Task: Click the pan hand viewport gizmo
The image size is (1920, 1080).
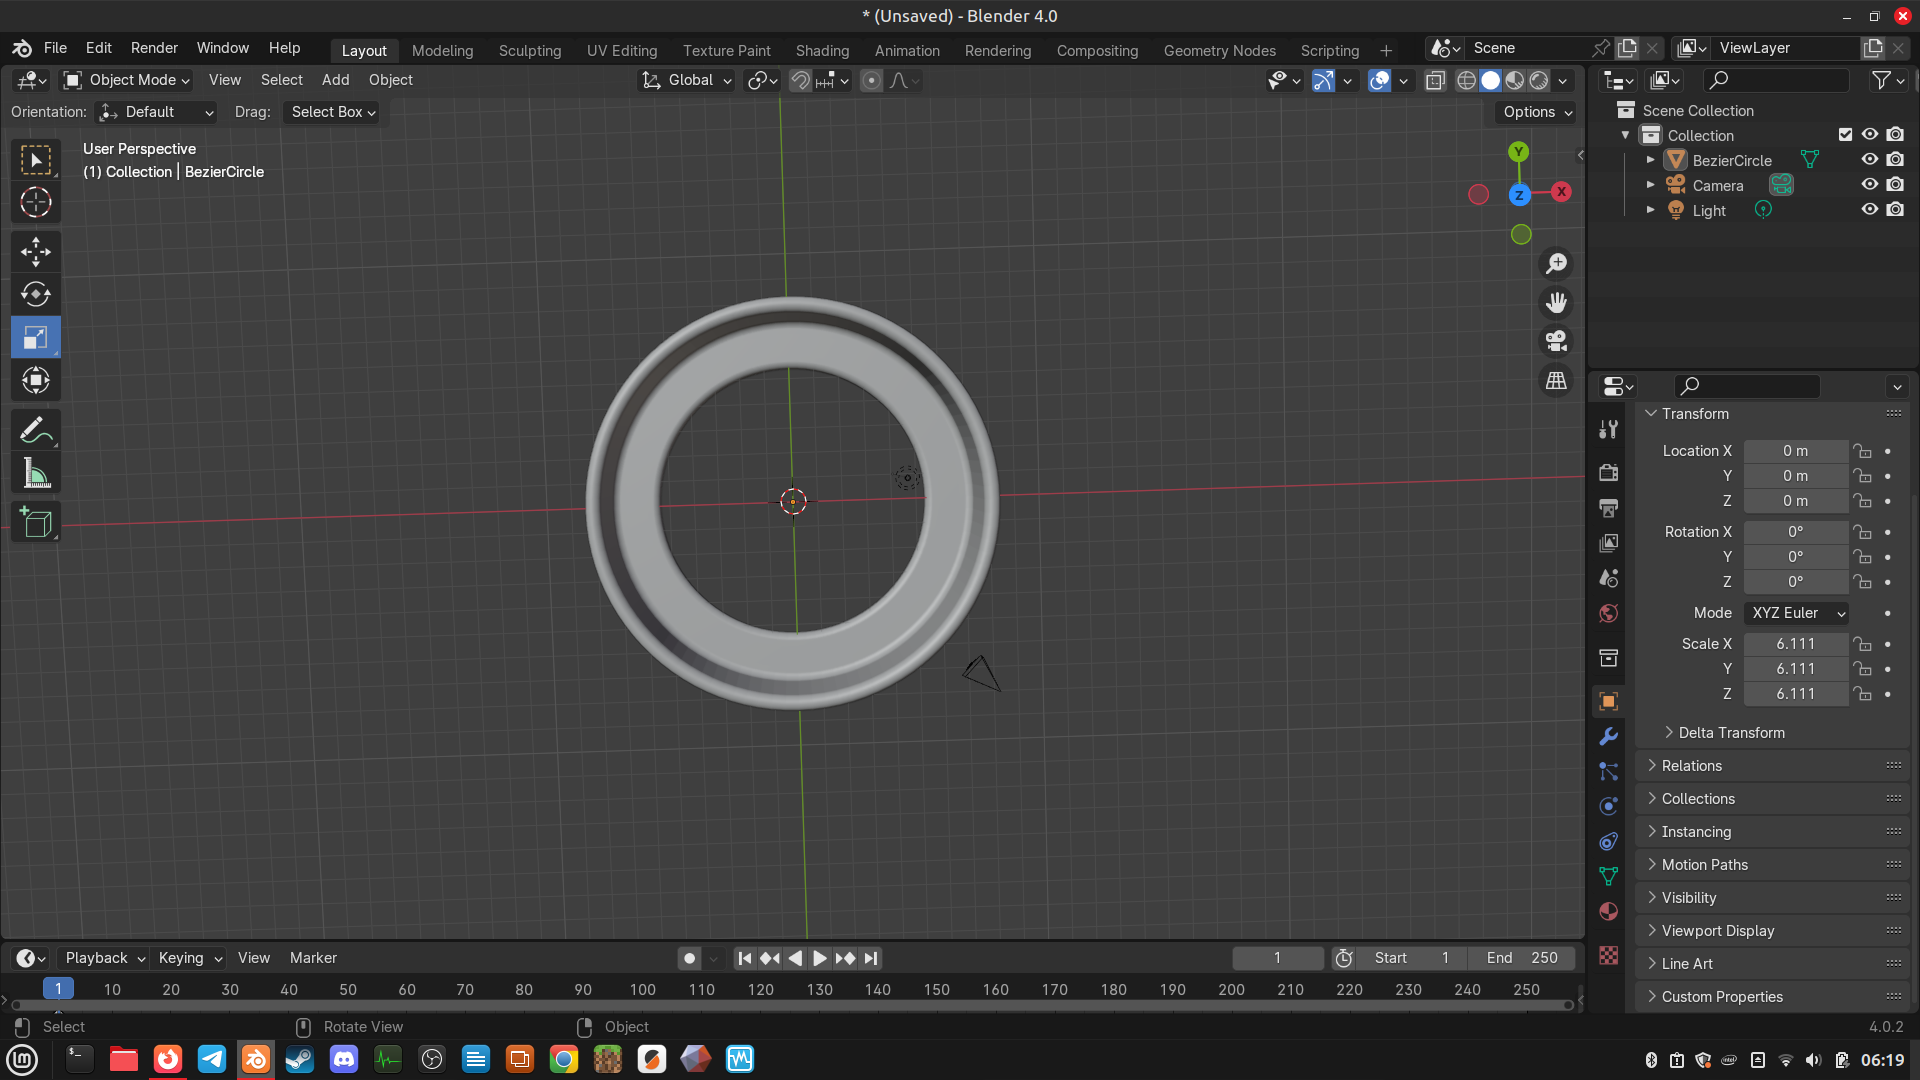Action: tap(1556, 303)
